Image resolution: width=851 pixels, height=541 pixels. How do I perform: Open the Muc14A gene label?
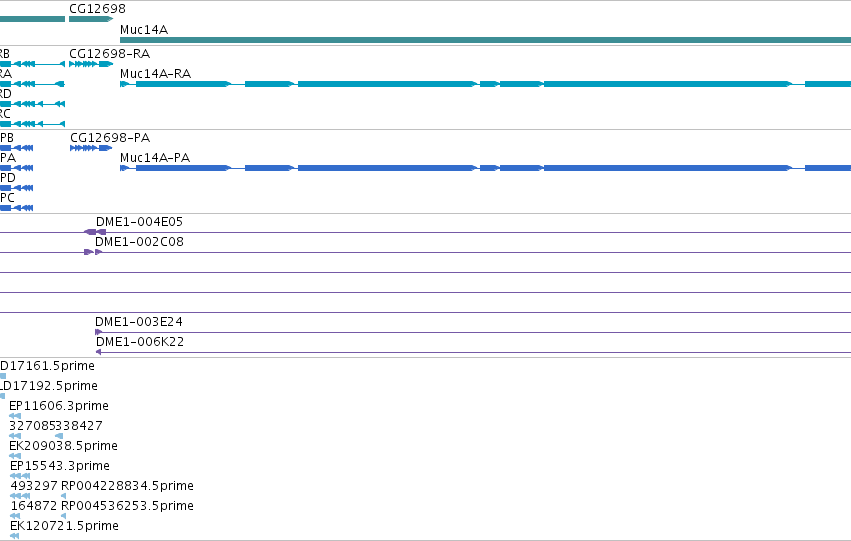[144, 30]
